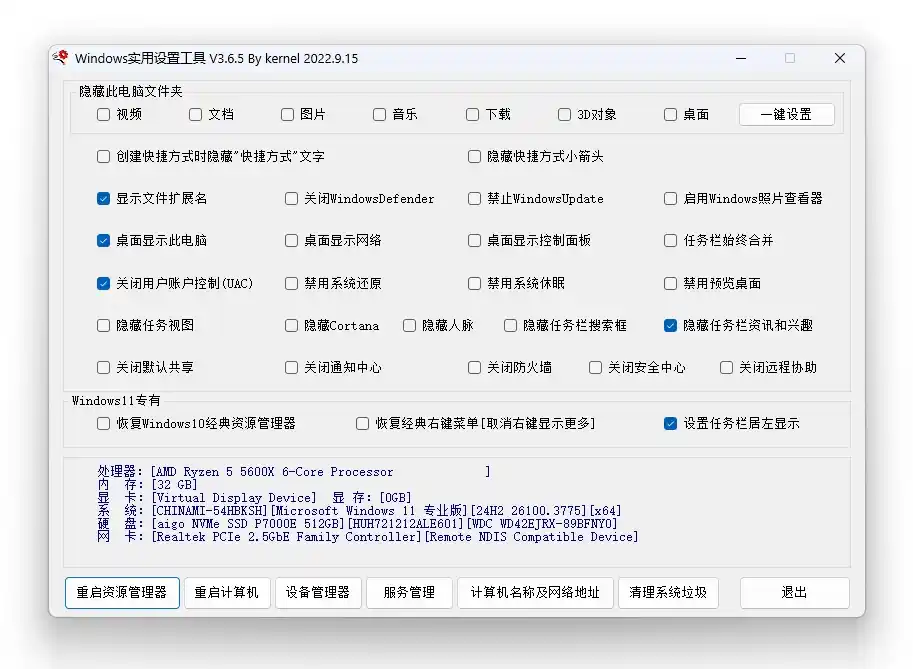Image resolution: width=913 pixels, height=669 pixels.
Task: Uncheck 桌面显示此电脑
Action: point(103,240)
